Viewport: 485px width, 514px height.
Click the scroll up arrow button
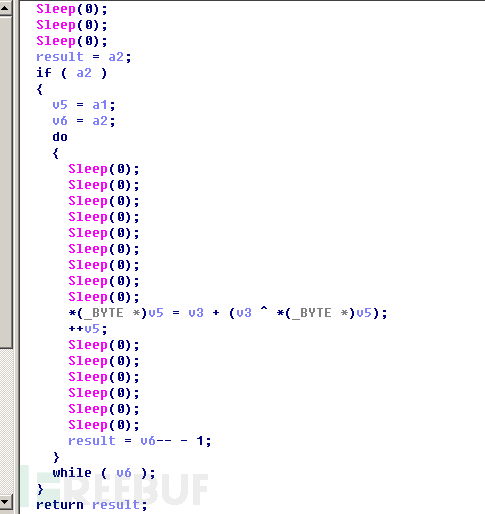pyautogui.click(x=6, y=8)
